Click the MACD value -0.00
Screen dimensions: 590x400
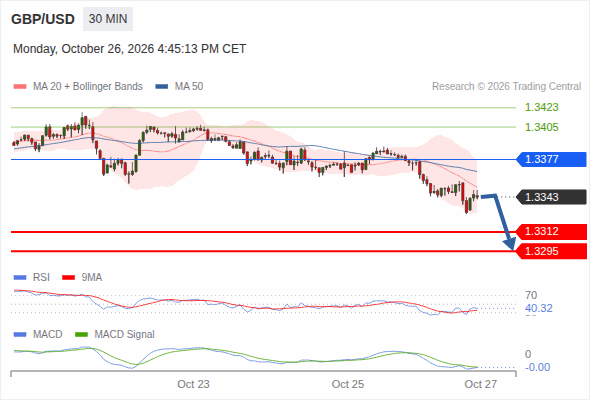coord(537,367)
